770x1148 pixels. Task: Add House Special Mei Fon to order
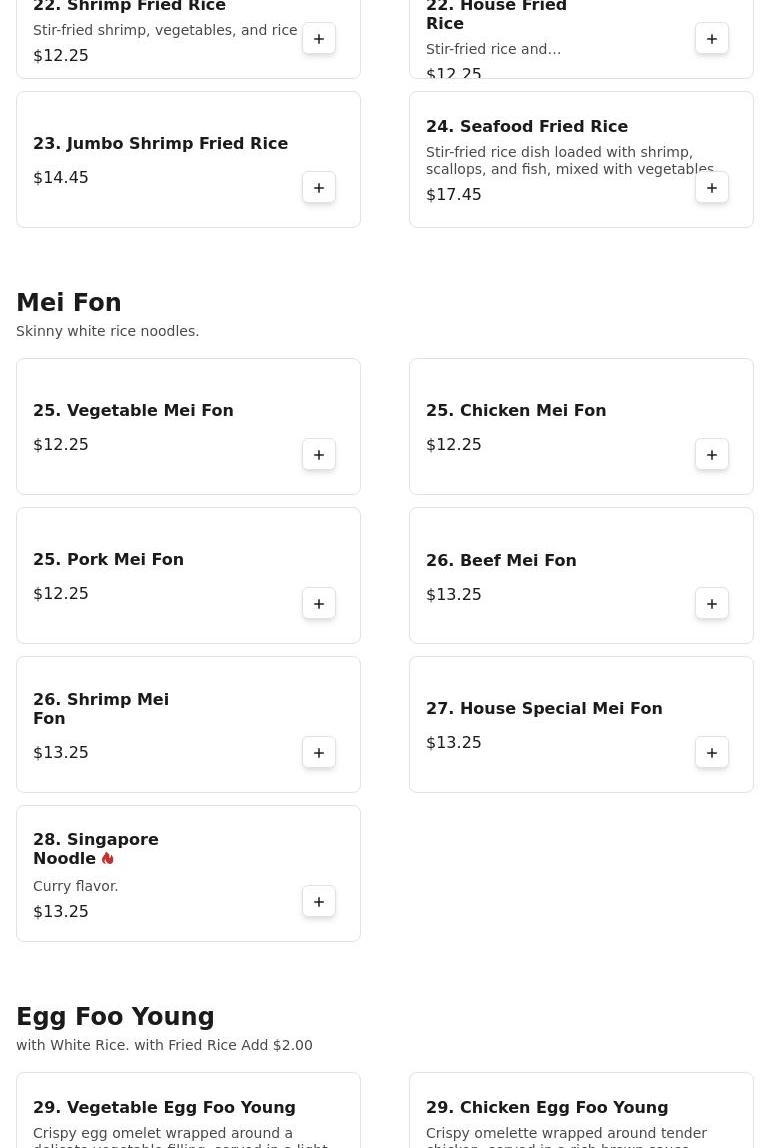pos(712,753)
